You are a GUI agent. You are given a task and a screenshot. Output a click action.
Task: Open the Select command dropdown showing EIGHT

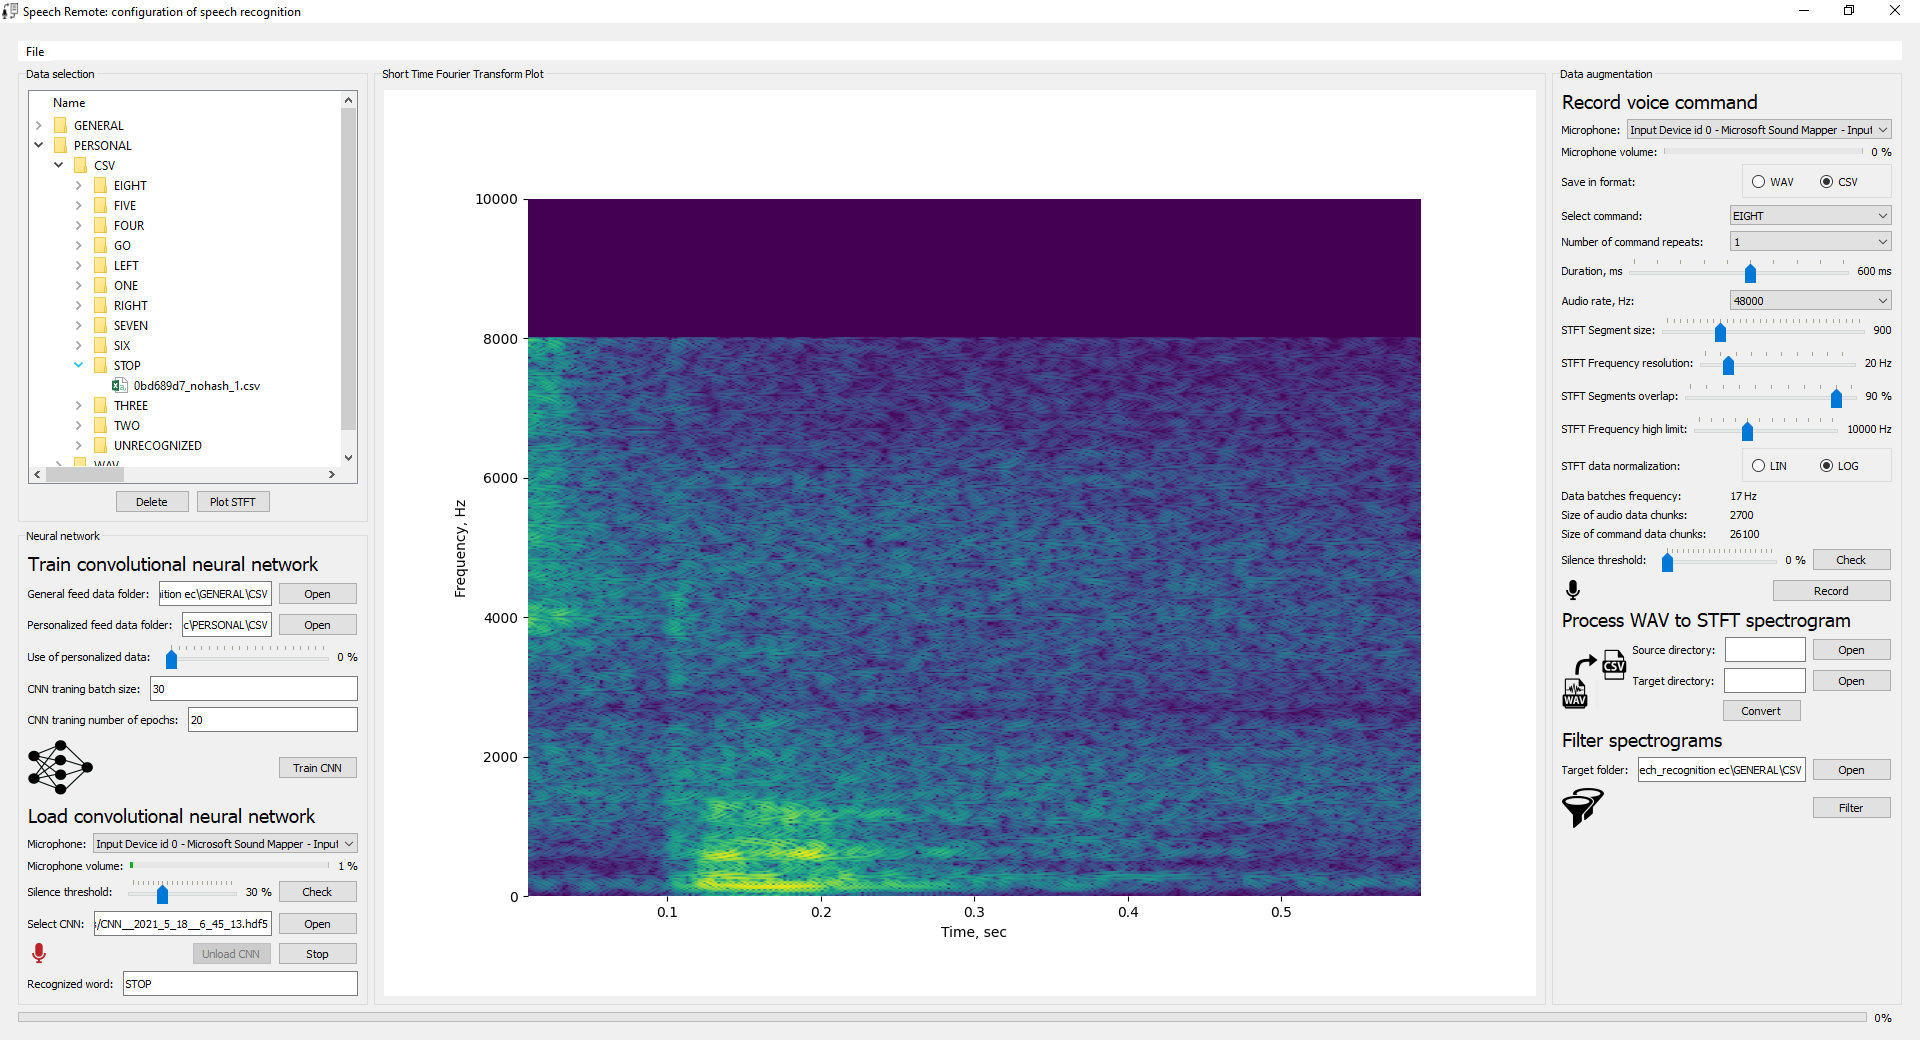[1810, 215]
